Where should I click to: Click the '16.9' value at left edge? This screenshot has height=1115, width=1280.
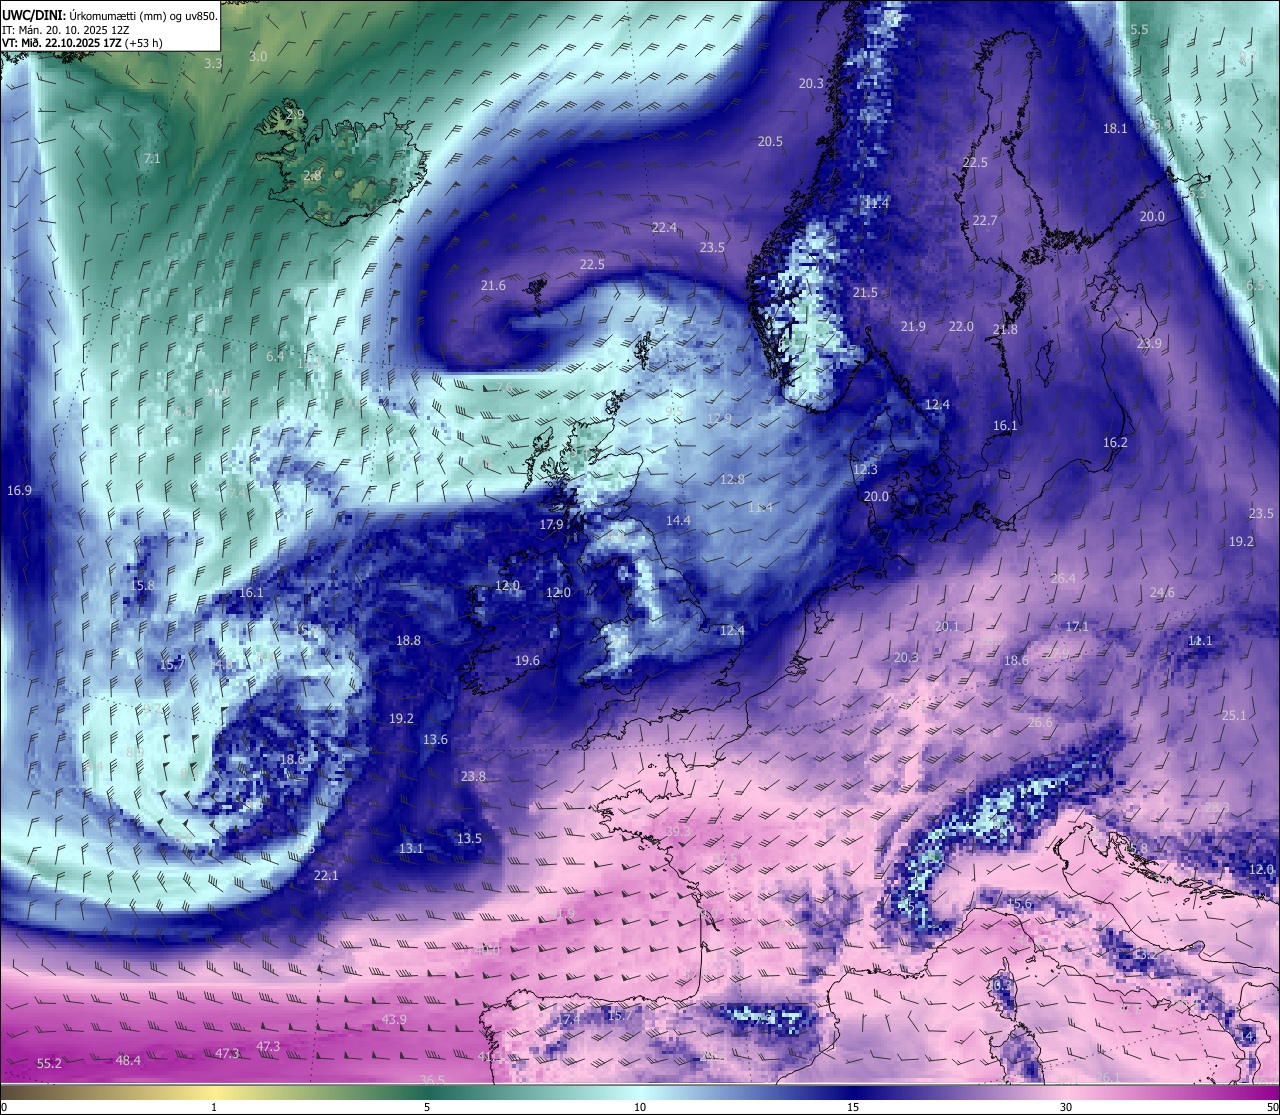tap(19, 491)
